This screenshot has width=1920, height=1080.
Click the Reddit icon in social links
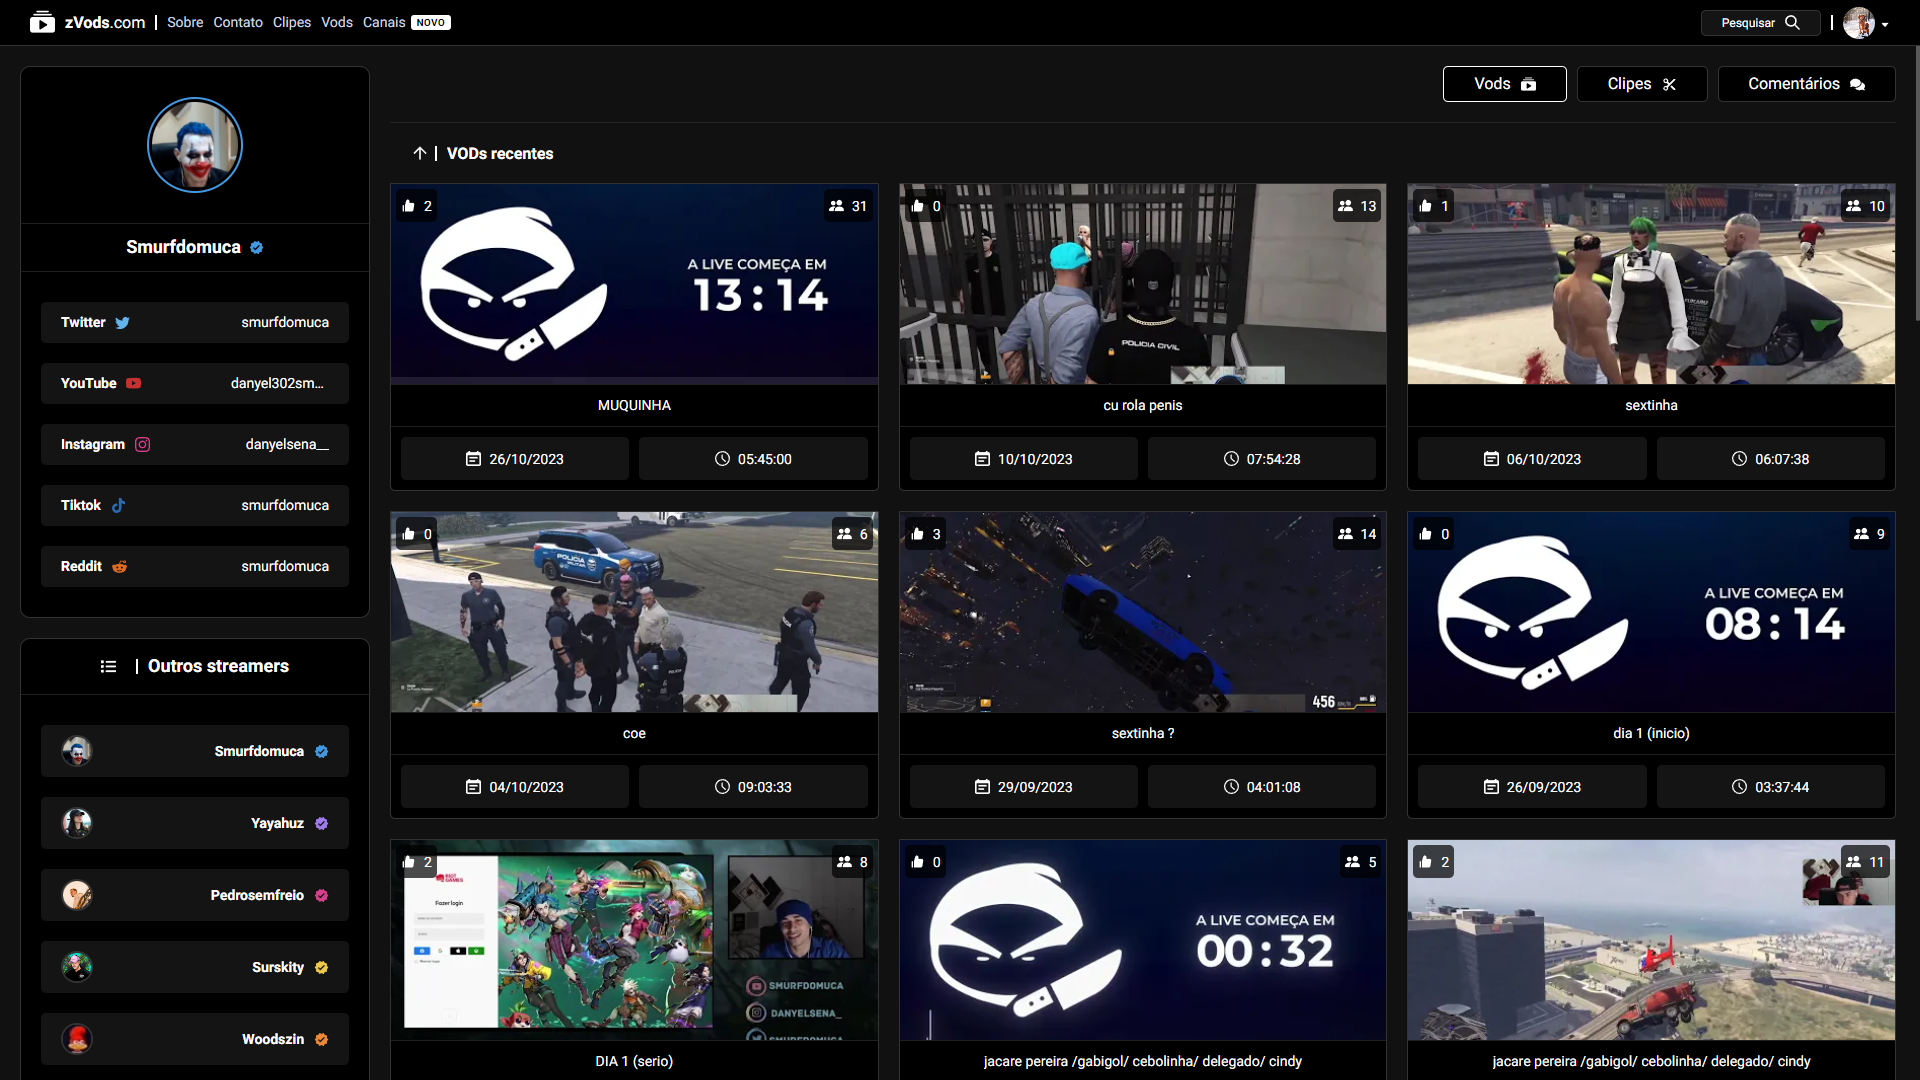click(x=120, y=567)
